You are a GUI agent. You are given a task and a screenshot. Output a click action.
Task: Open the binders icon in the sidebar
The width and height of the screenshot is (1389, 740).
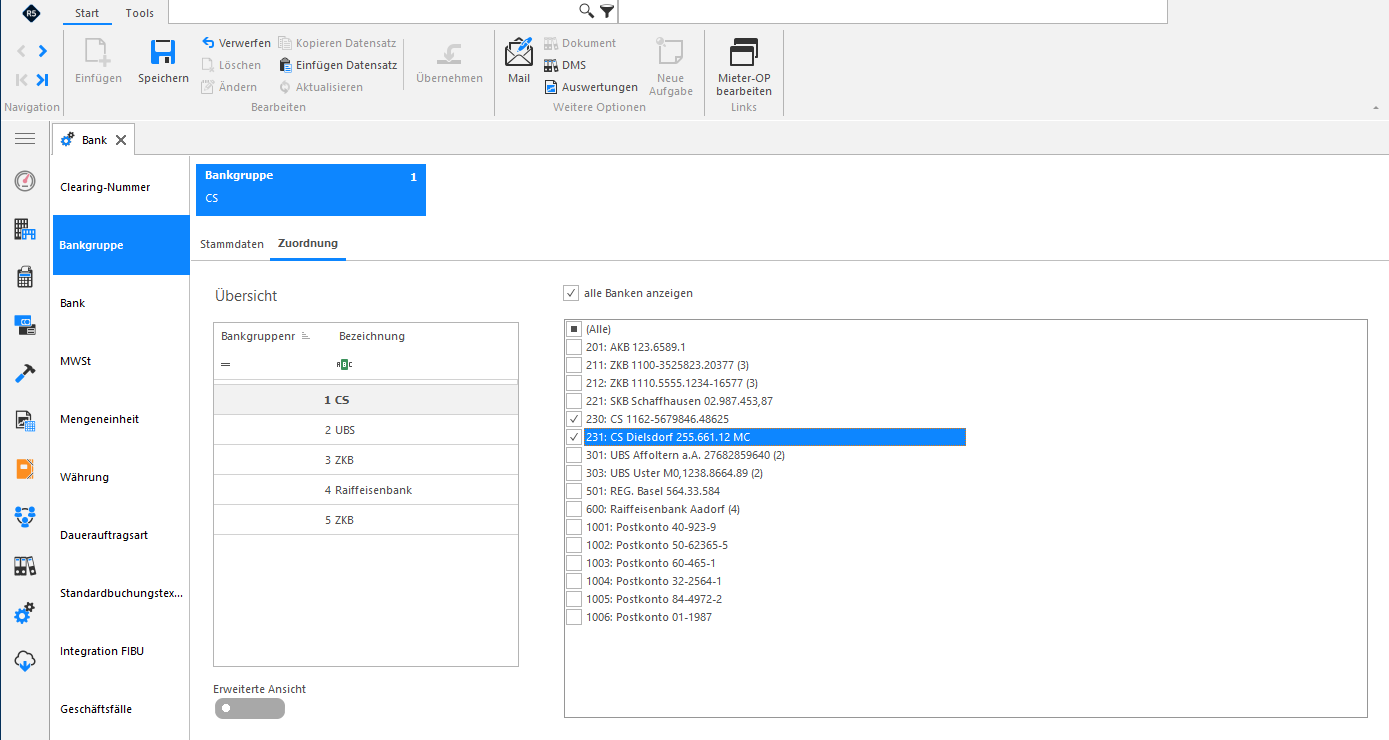[x=25, y=566]
